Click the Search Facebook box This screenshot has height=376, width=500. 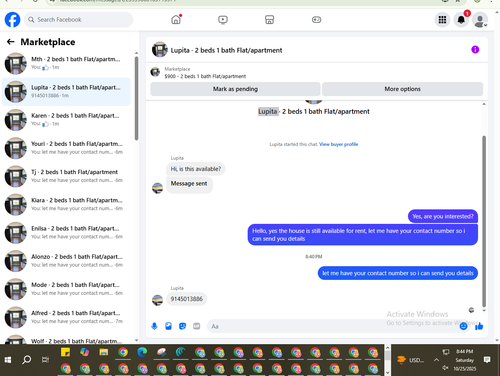78,20
